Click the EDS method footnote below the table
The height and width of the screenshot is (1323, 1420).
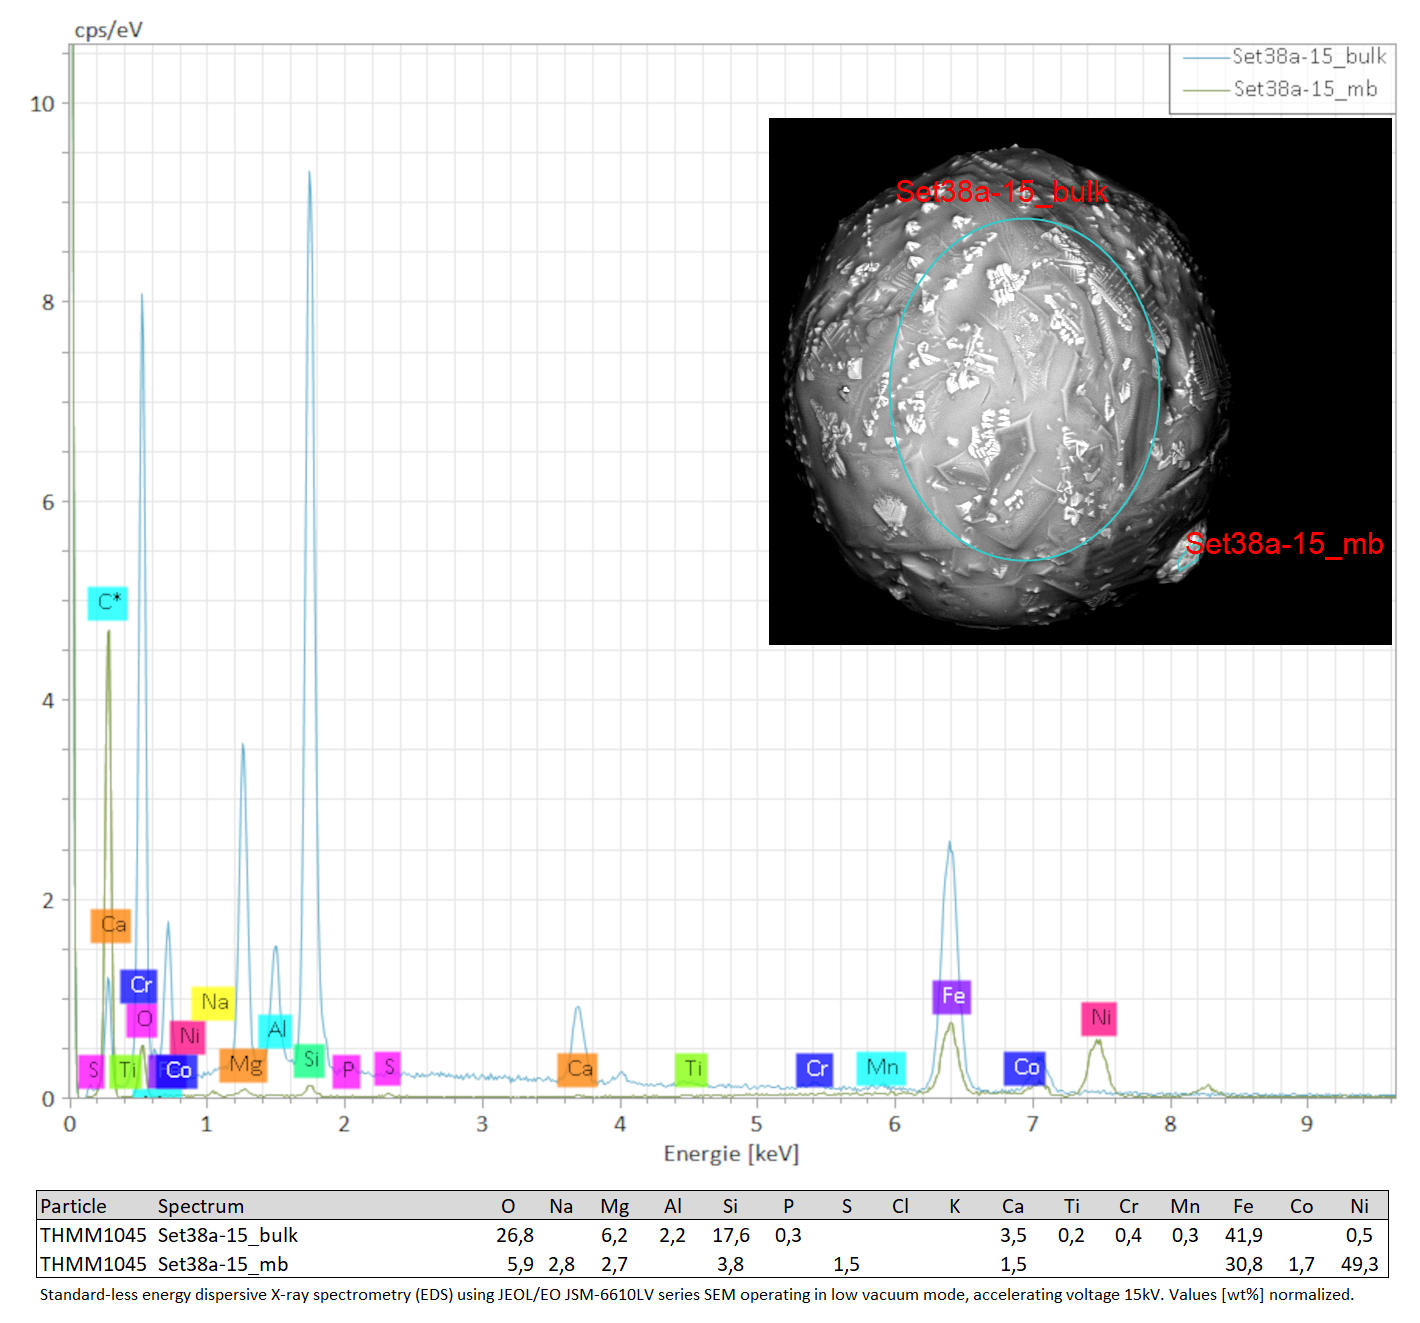coord(697,1295)
